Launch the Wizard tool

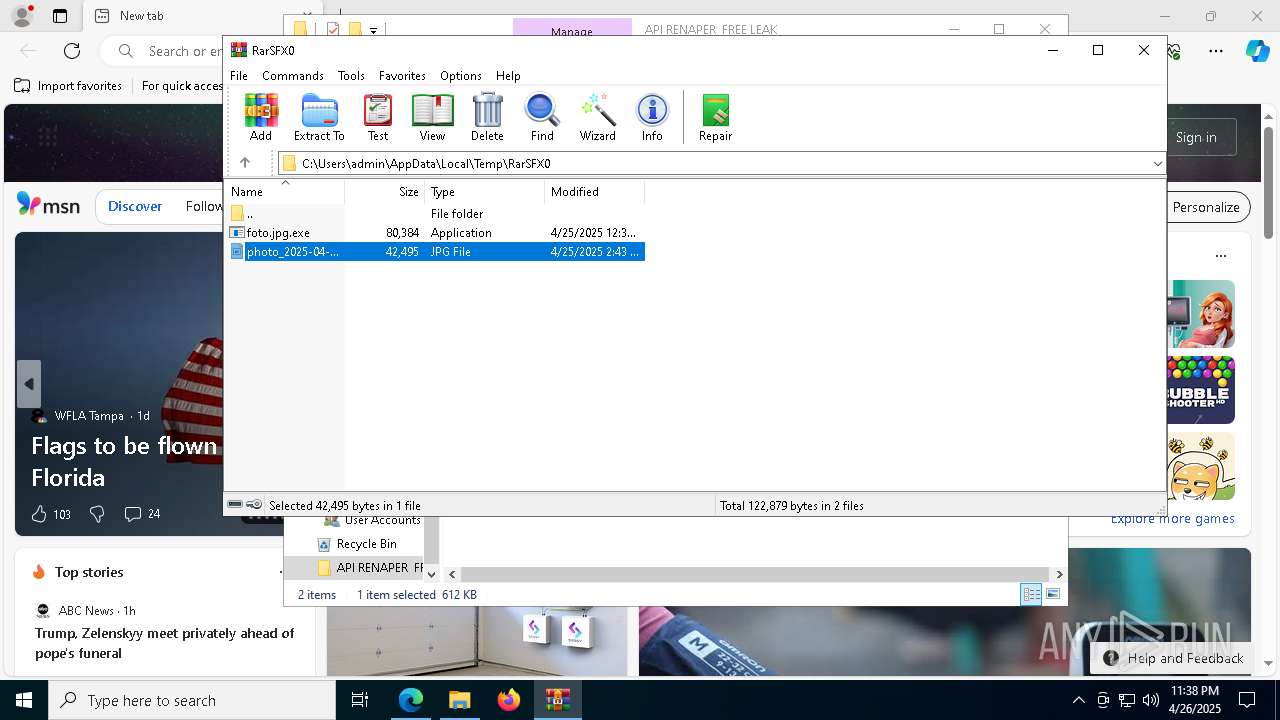(597, 117)
